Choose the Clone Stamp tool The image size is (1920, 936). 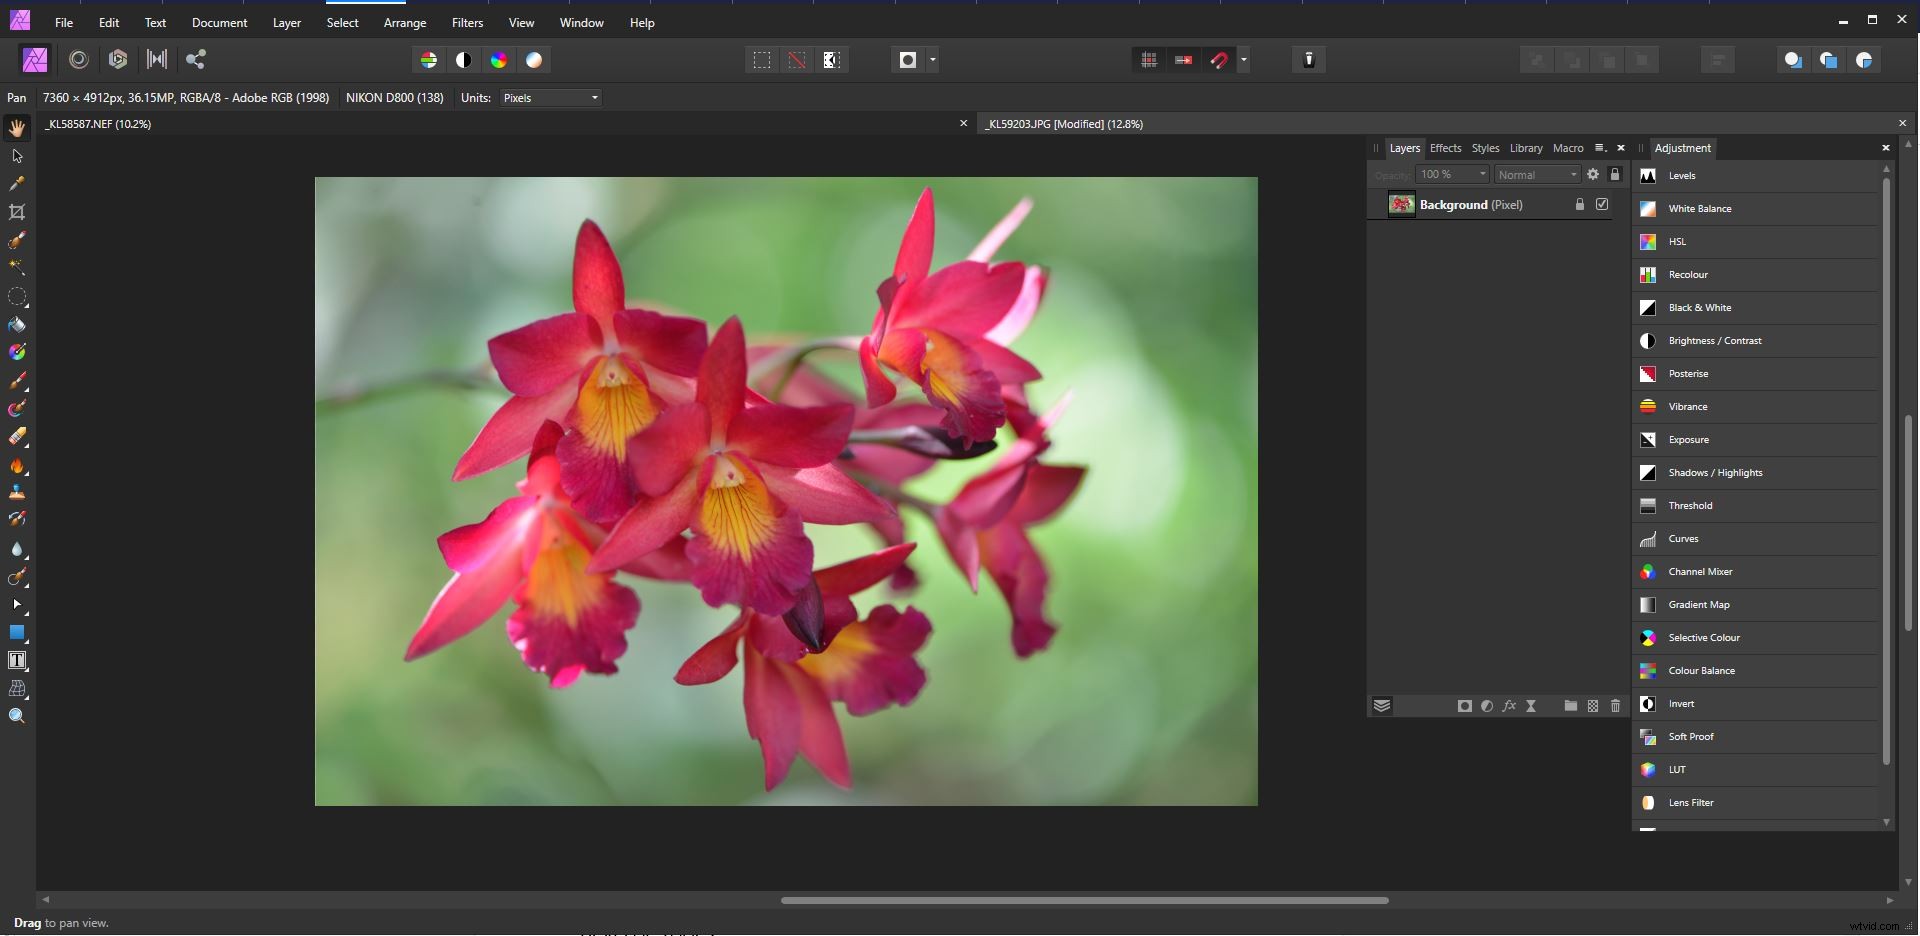coord(17,491)
